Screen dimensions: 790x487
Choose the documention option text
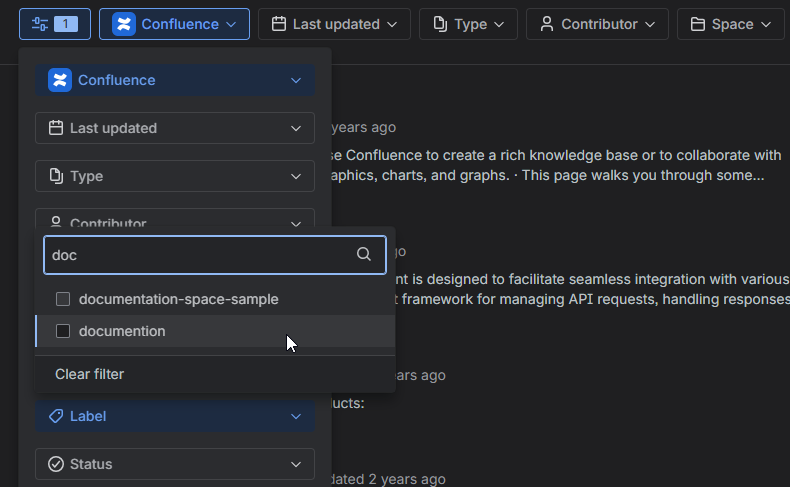click(x=122, y=331)
